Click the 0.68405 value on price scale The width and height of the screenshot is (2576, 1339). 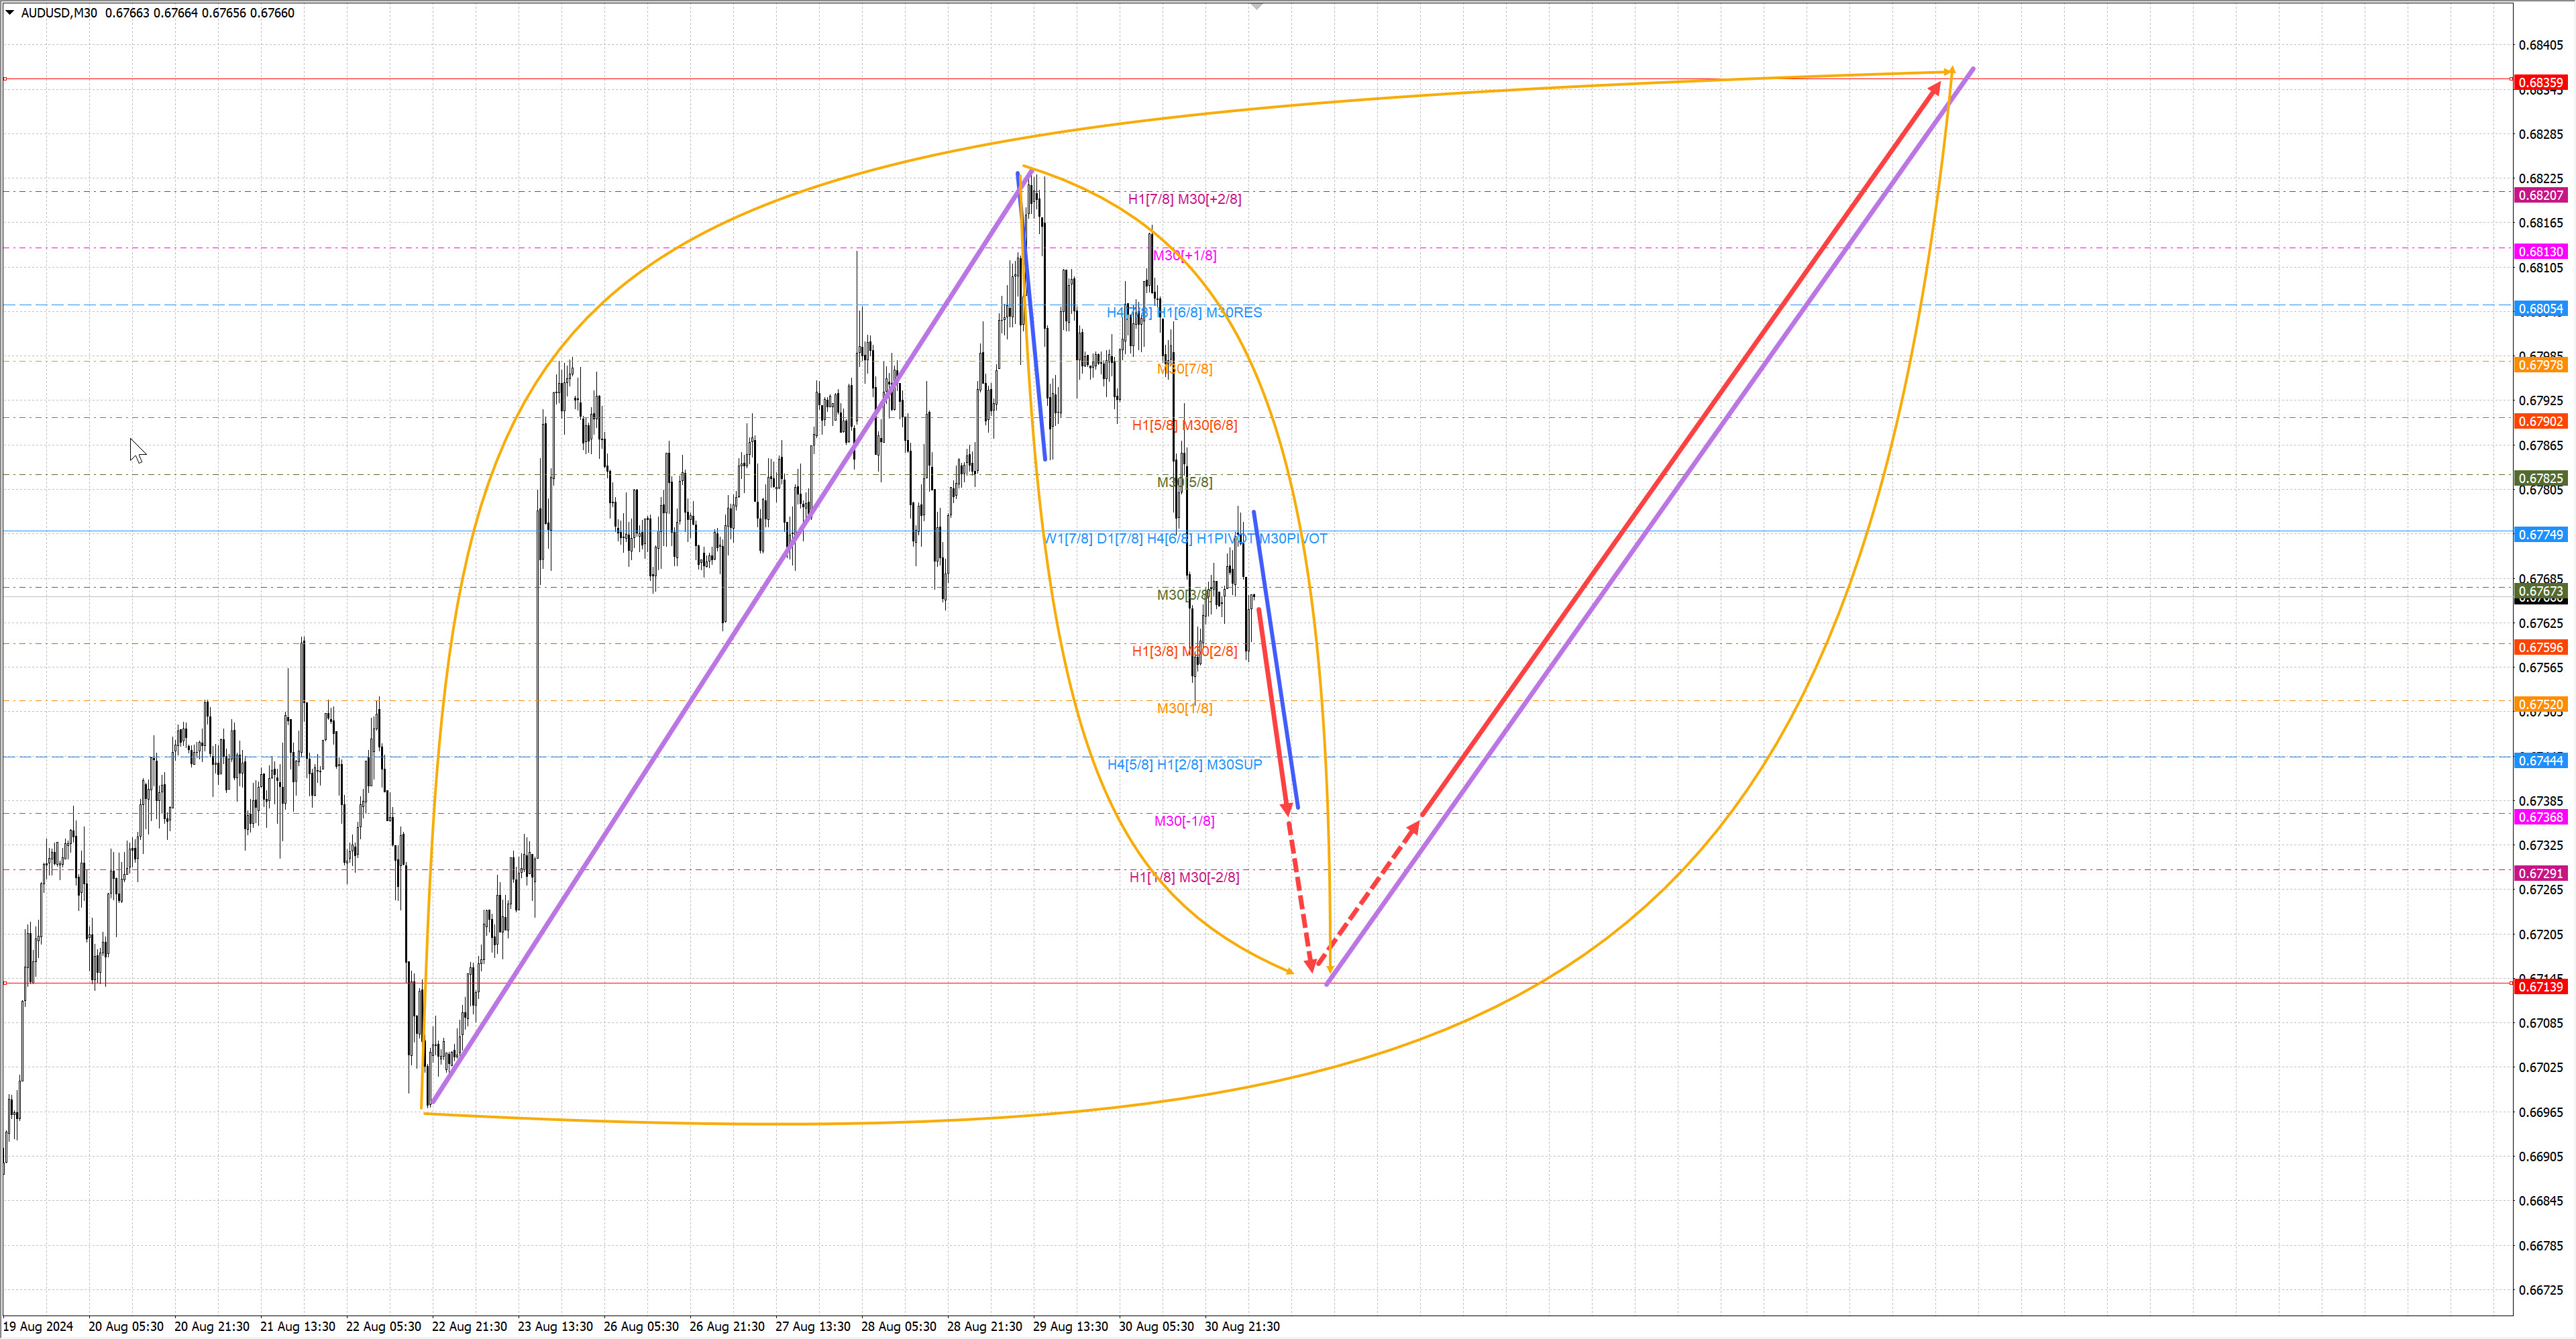coord(2540,45)
